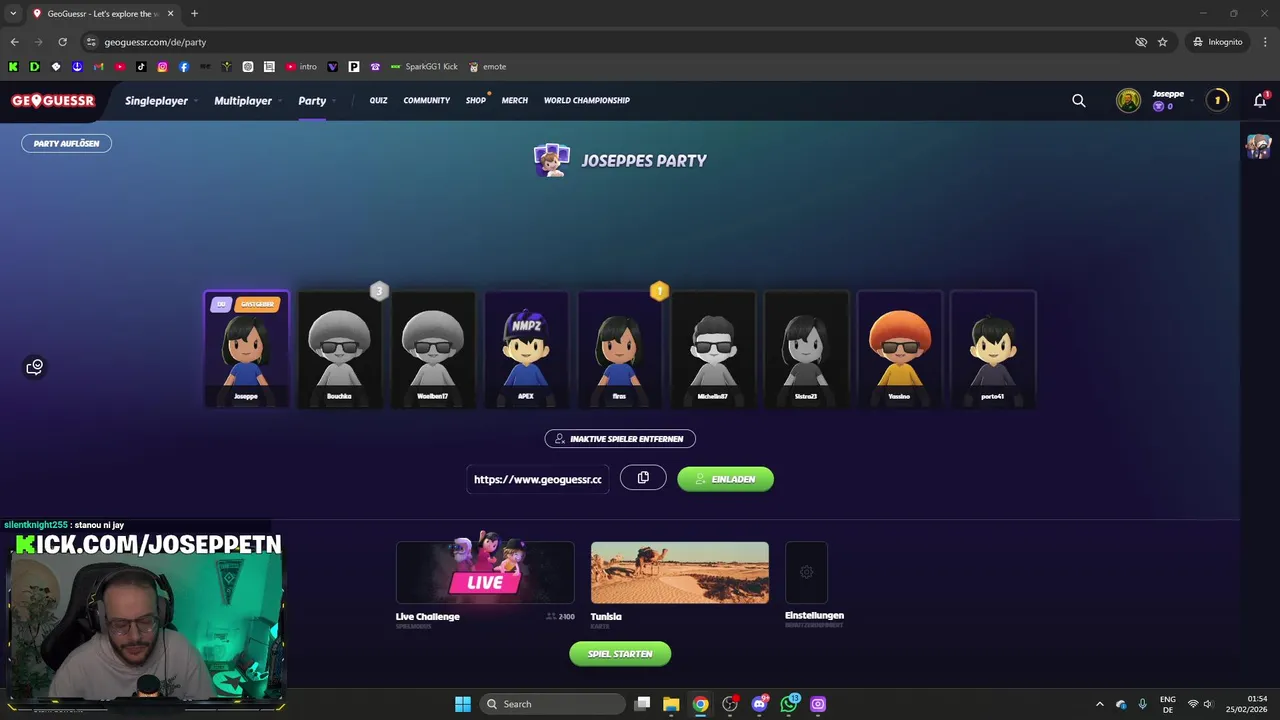This screenshot has height=720, width=1280.
Task: Open a new browser tab
Action: point(194,13)
